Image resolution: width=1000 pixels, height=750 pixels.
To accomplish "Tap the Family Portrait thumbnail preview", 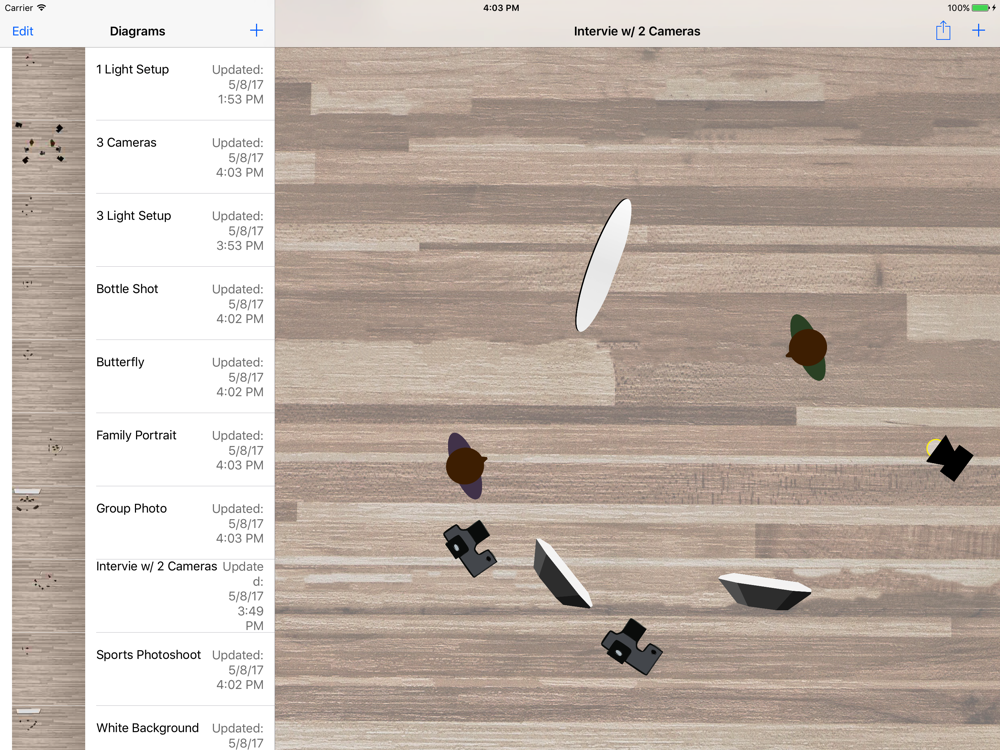I will click(x=48, y=450).
